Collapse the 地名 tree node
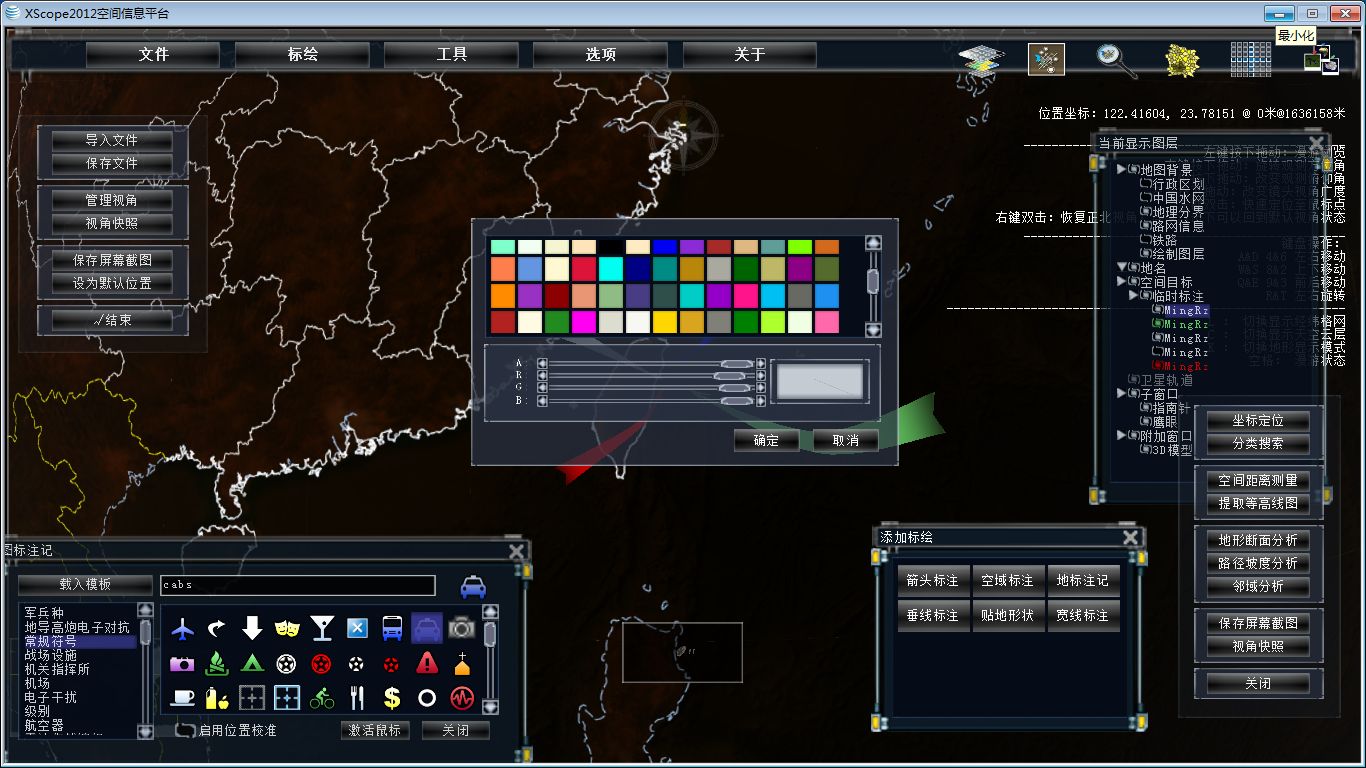The width and height of the screenshot is (1366, 768). pos(1122,268)
